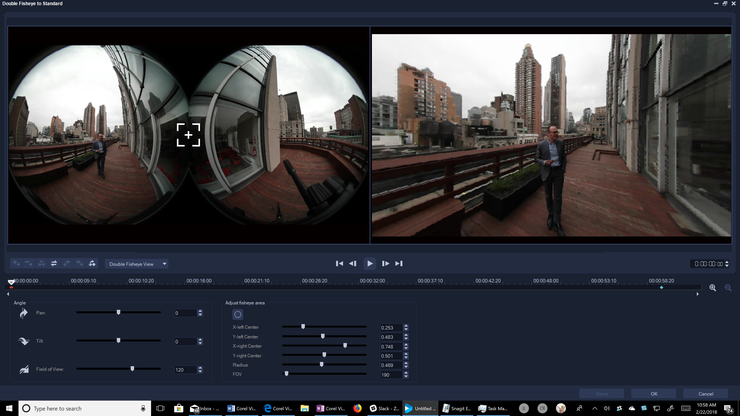This screenshot has height=416, width=740.
Task: Zoom in on the timeline ruler
Action: pyautogui.click(x=713, y=288)
